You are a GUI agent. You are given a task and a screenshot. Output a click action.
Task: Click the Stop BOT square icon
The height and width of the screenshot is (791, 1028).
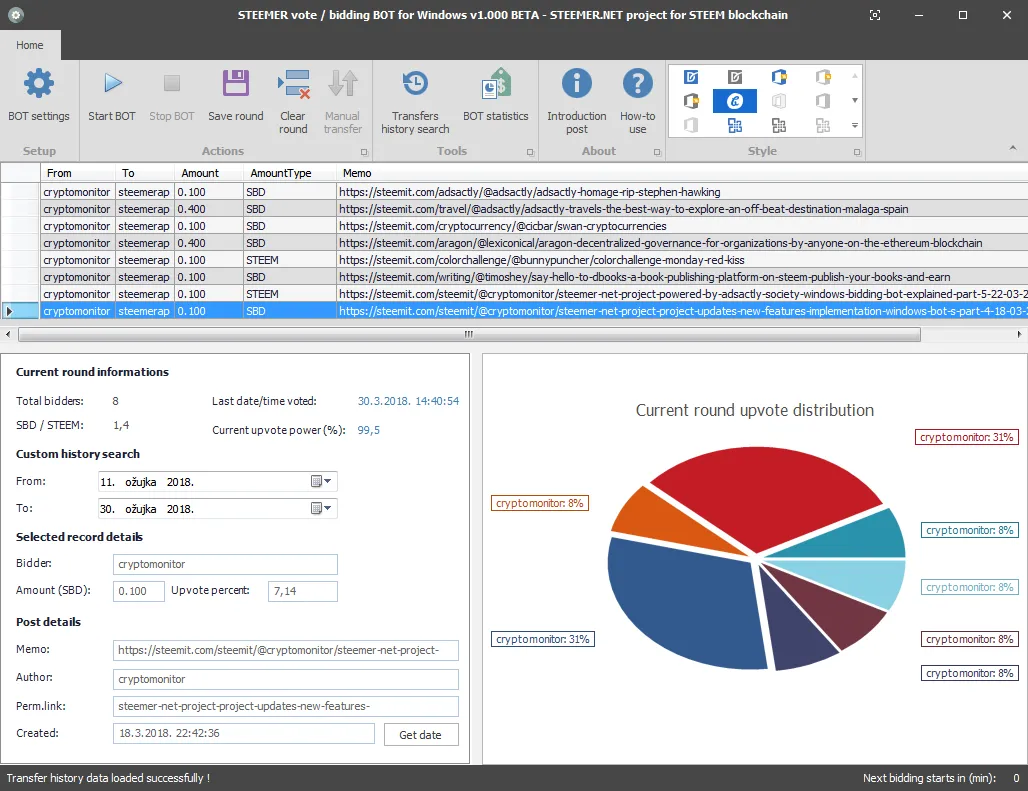[172, 83]
